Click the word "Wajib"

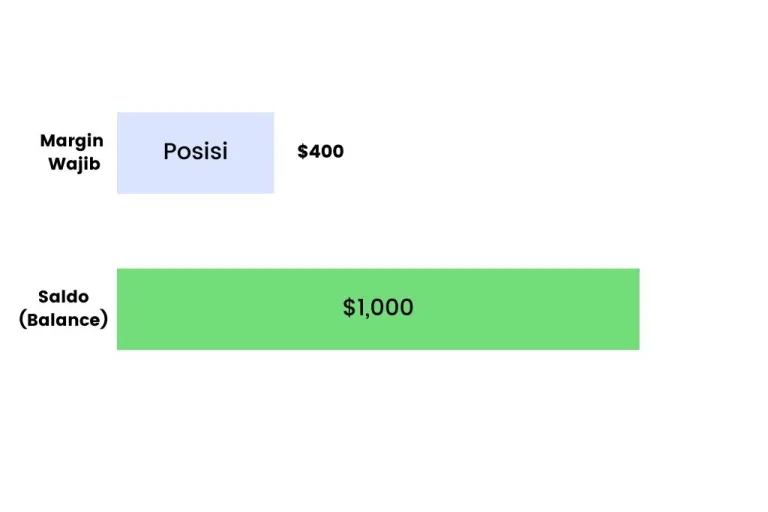[x=74, y=164]
